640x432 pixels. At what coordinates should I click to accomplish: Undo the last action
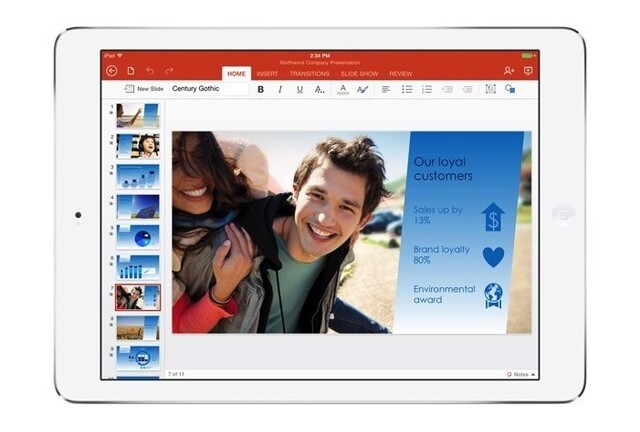pyautogui.click(x=150, y=71)
